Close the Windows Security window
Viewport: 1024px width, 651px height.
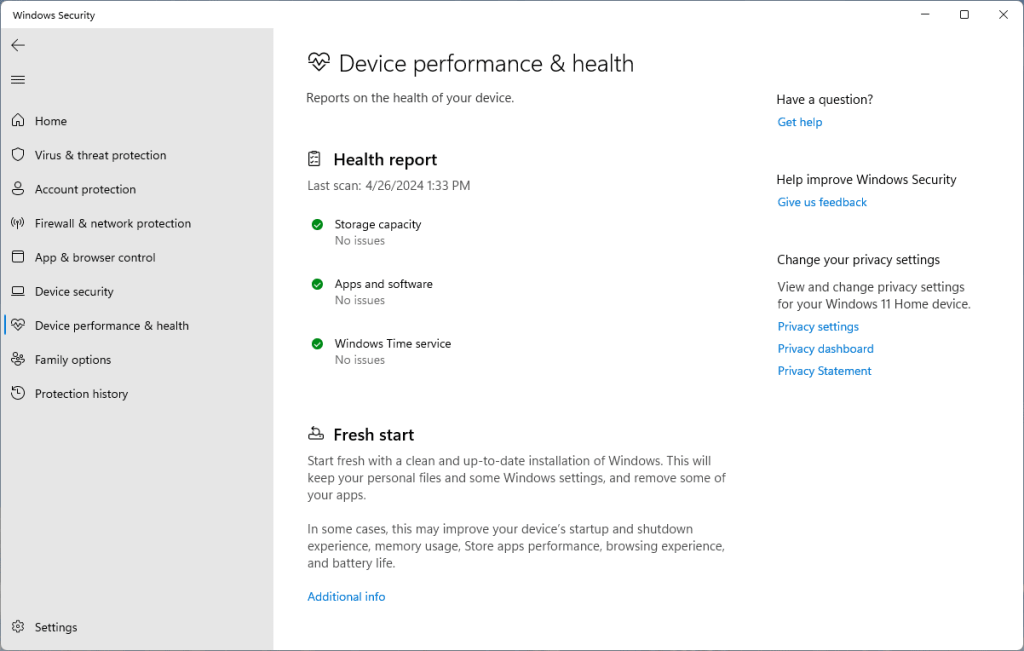[1003, 14]
